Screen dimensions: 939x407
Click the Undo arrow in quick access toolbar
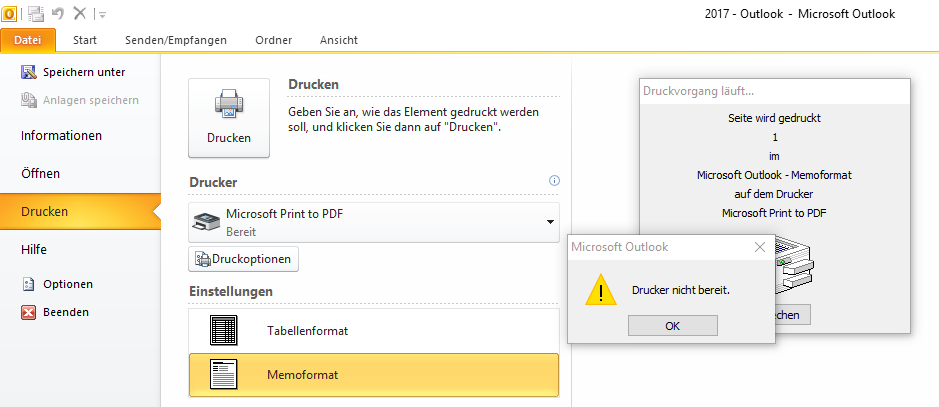pos(57,13)
